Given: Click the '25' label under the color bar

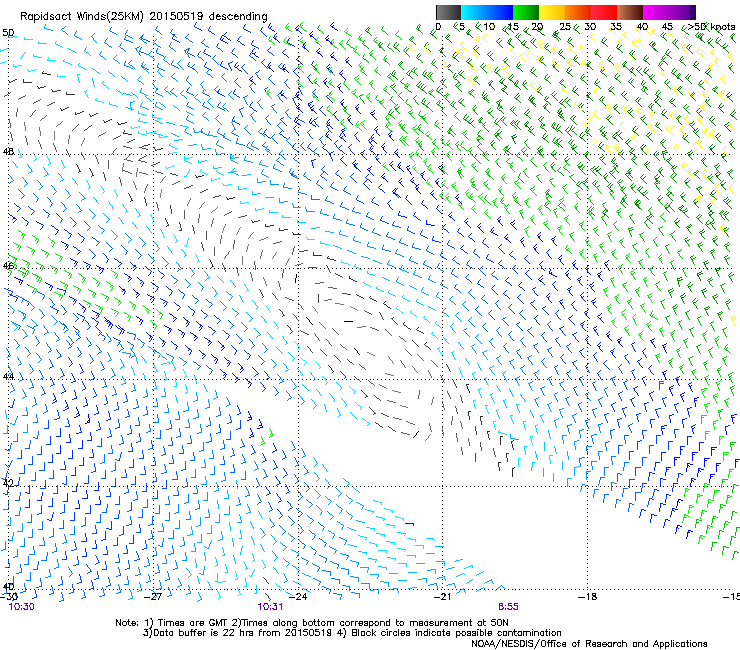Looking at the screenshot, I should pos(565,27).
